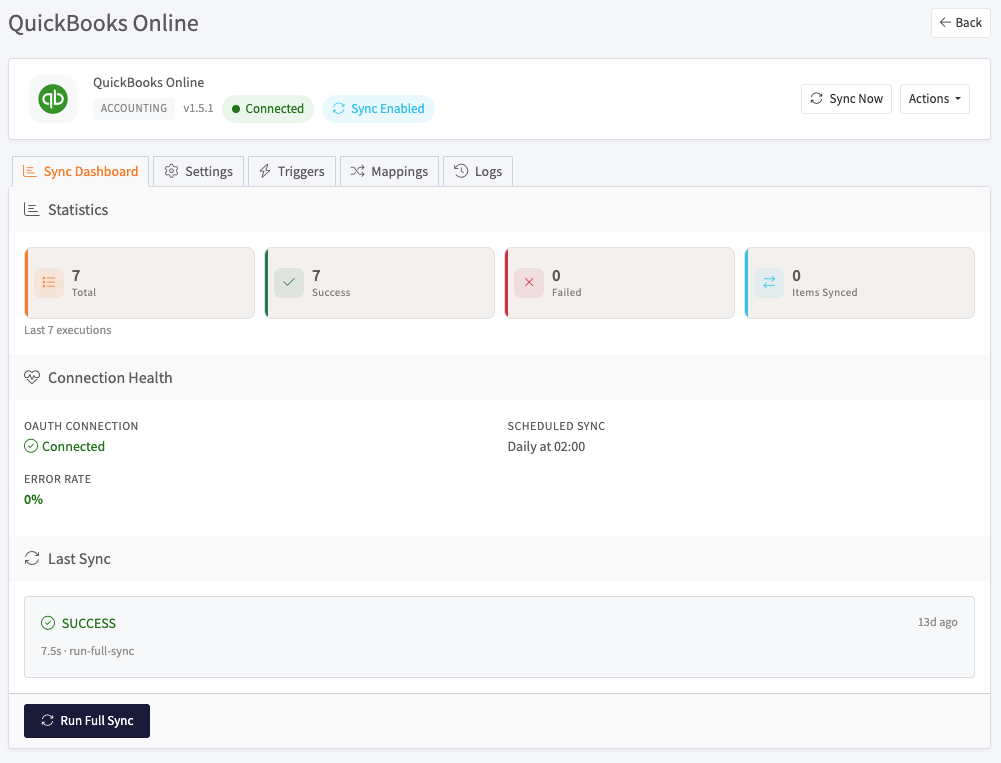Open the Actions dropdown menu
1001x763 pixels.
(935, 99)
